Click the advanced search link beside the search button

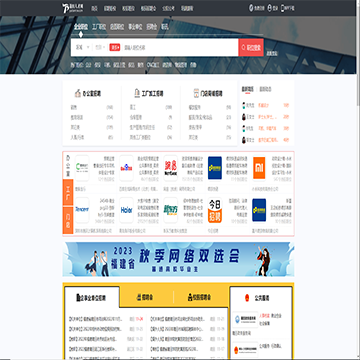(272, 53)
